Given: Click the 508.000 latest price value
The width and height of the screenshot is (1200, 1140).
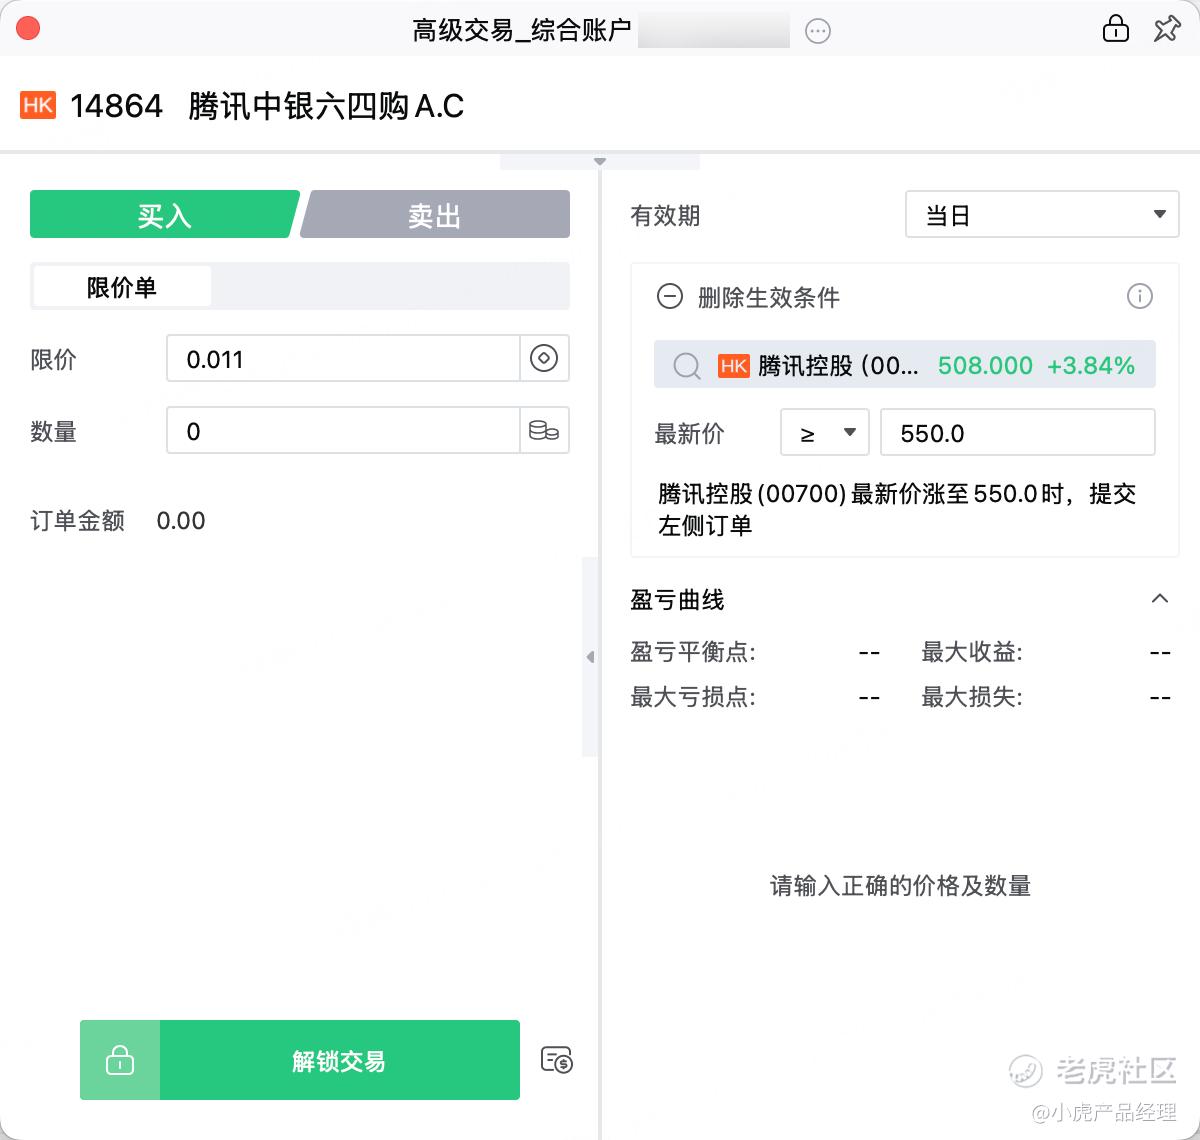Looking at the screenshot, I should [985, 366].
